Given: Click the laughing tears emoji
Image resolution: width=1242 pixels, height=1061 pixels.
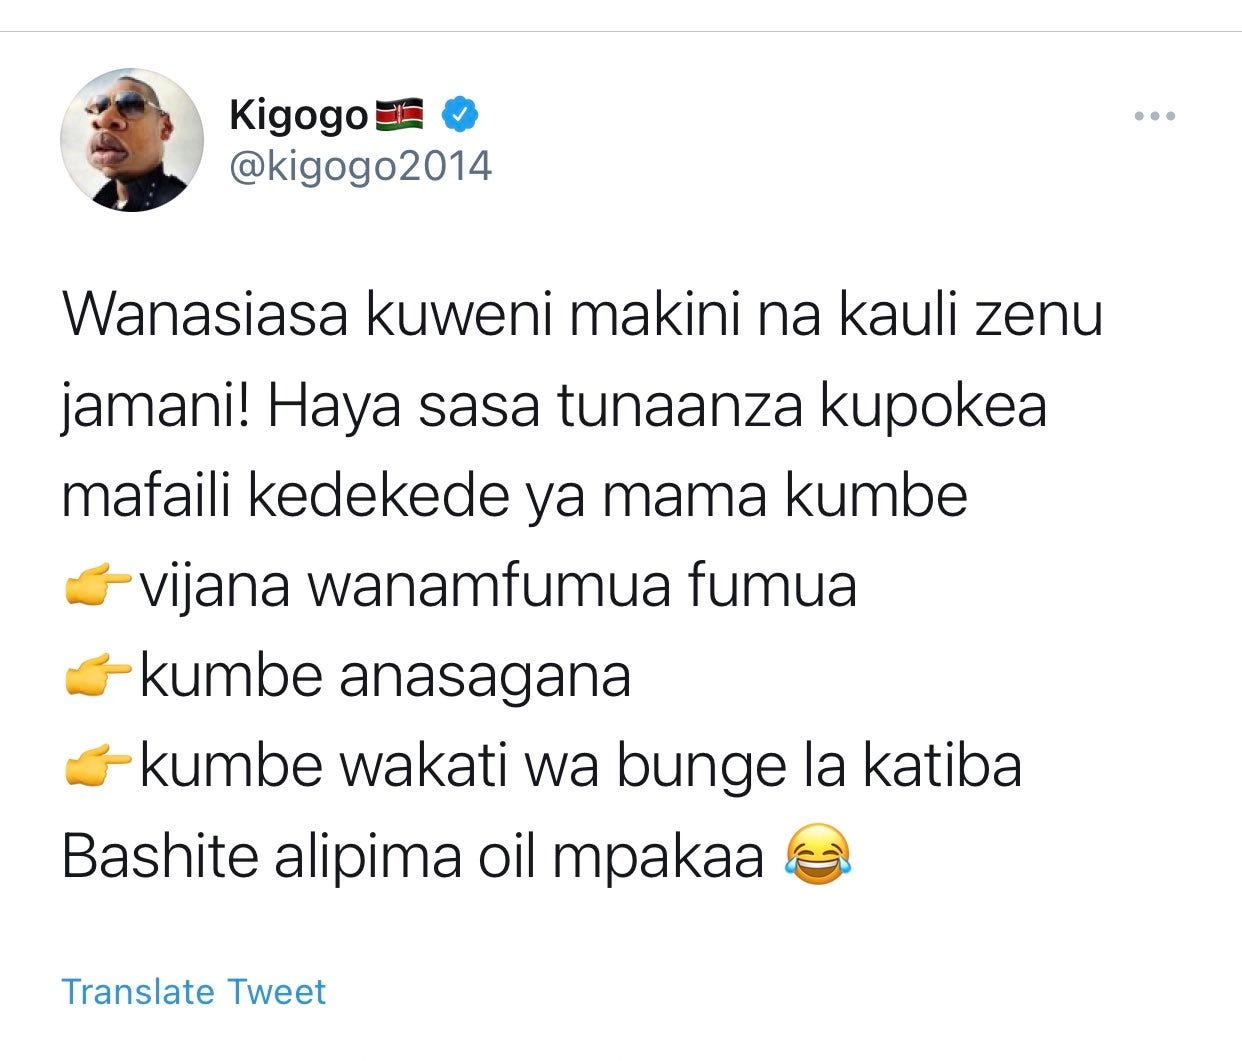Looking at the screenshot, I should [818, 857].
